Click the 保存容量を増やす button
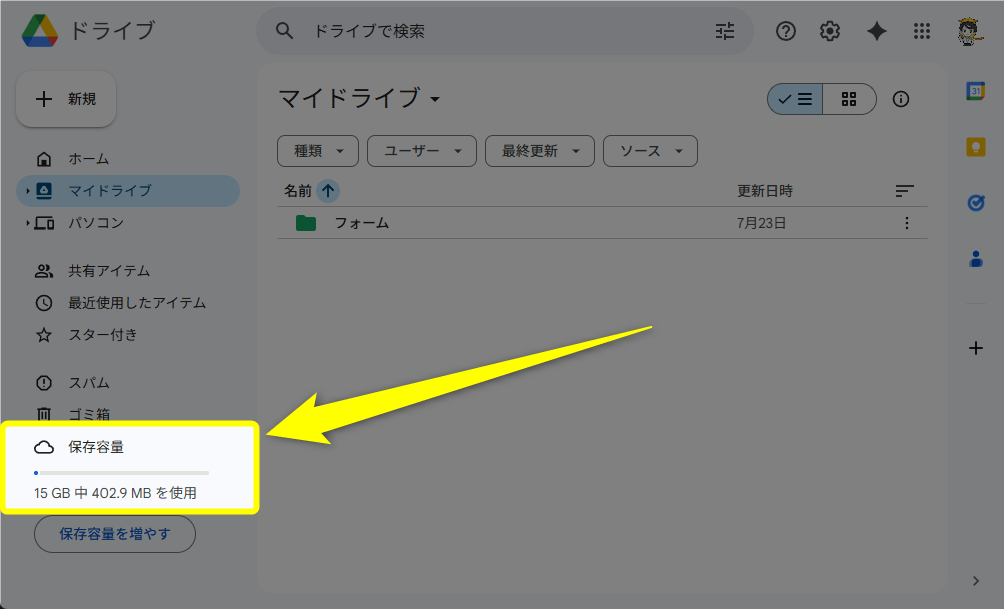 (x=115, y=534)
